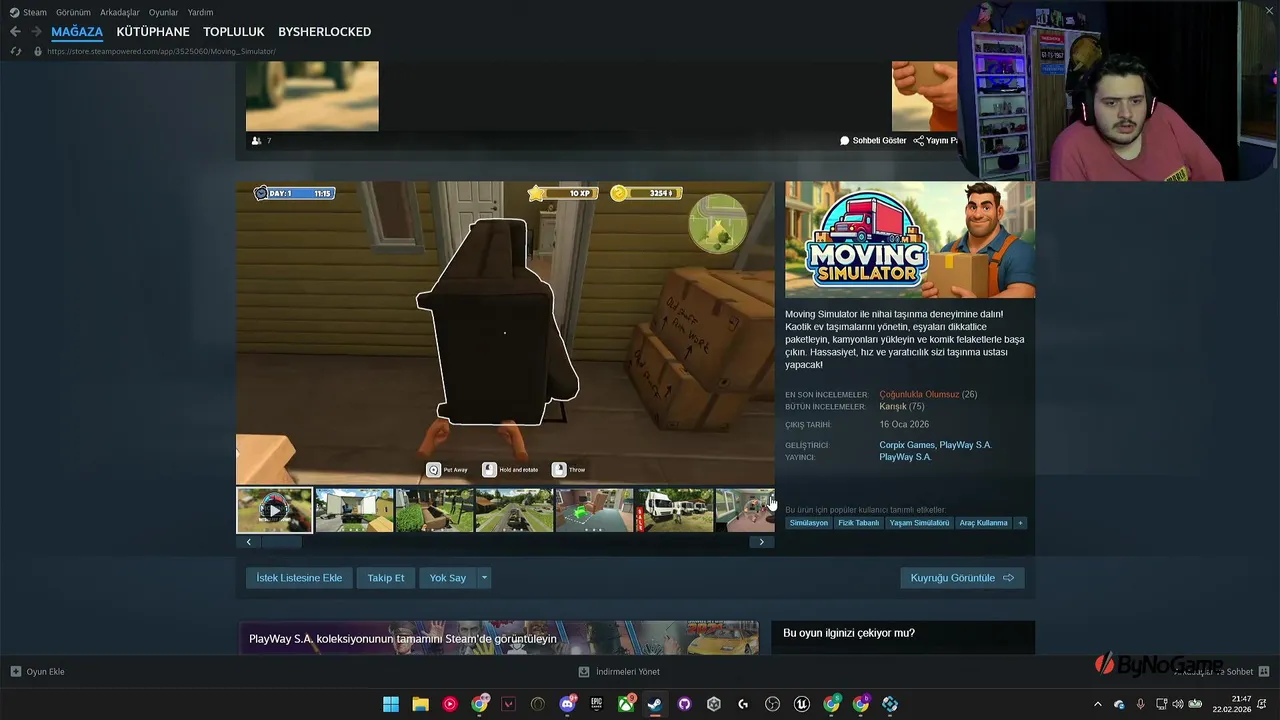Click the main game screenshot preview
Image resolution: width=1280 pixels, height=720 pixels.
click(x=505, y=333)
